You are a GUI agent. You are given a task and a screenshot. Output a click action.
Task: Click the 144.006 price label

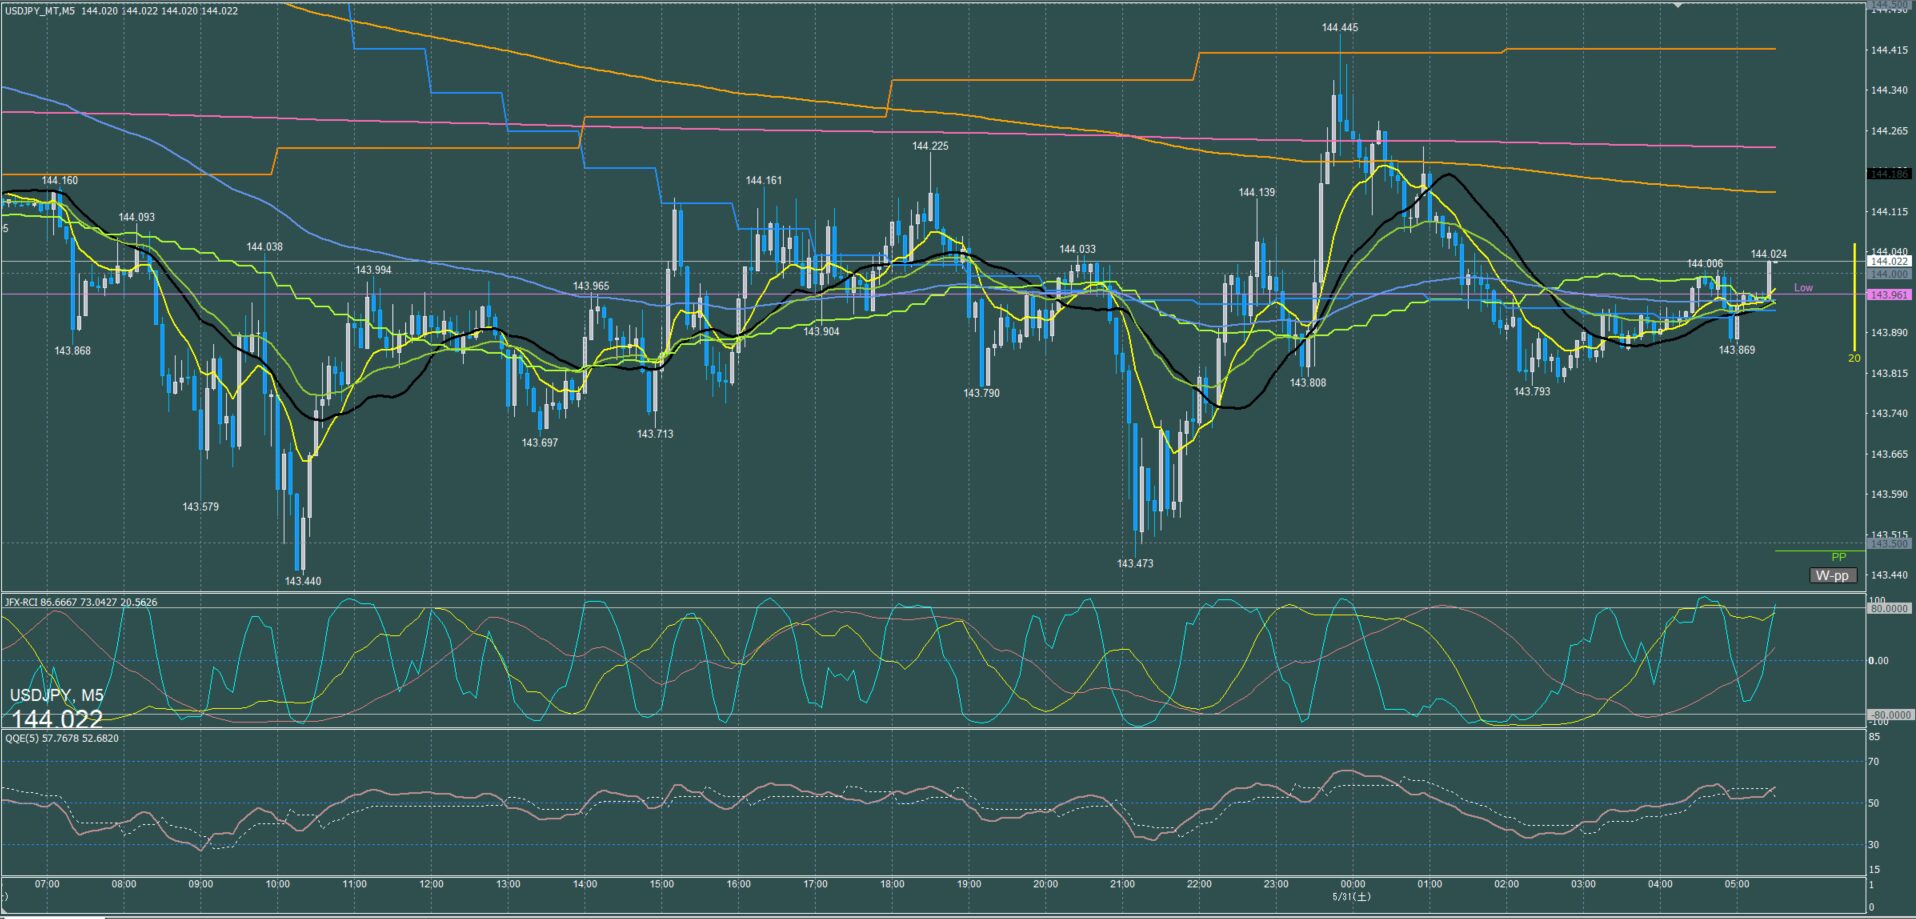tap(1705, 264)
